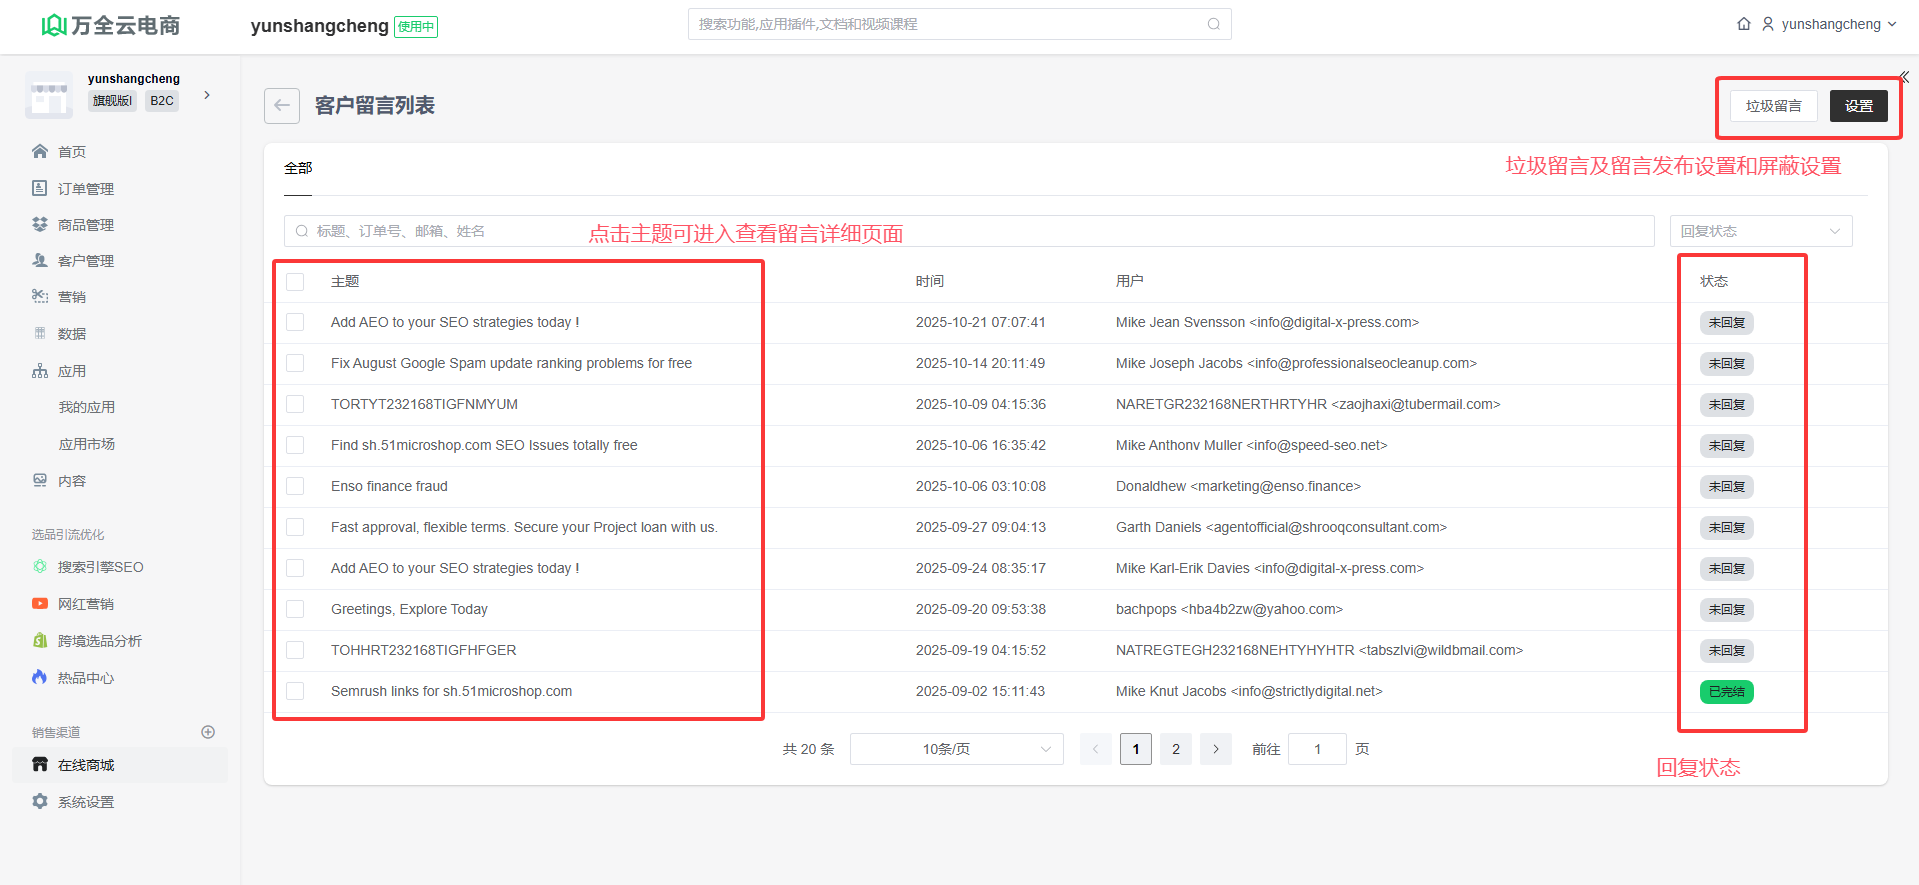Open 商品管理 in the sidebar

point(85,225)
